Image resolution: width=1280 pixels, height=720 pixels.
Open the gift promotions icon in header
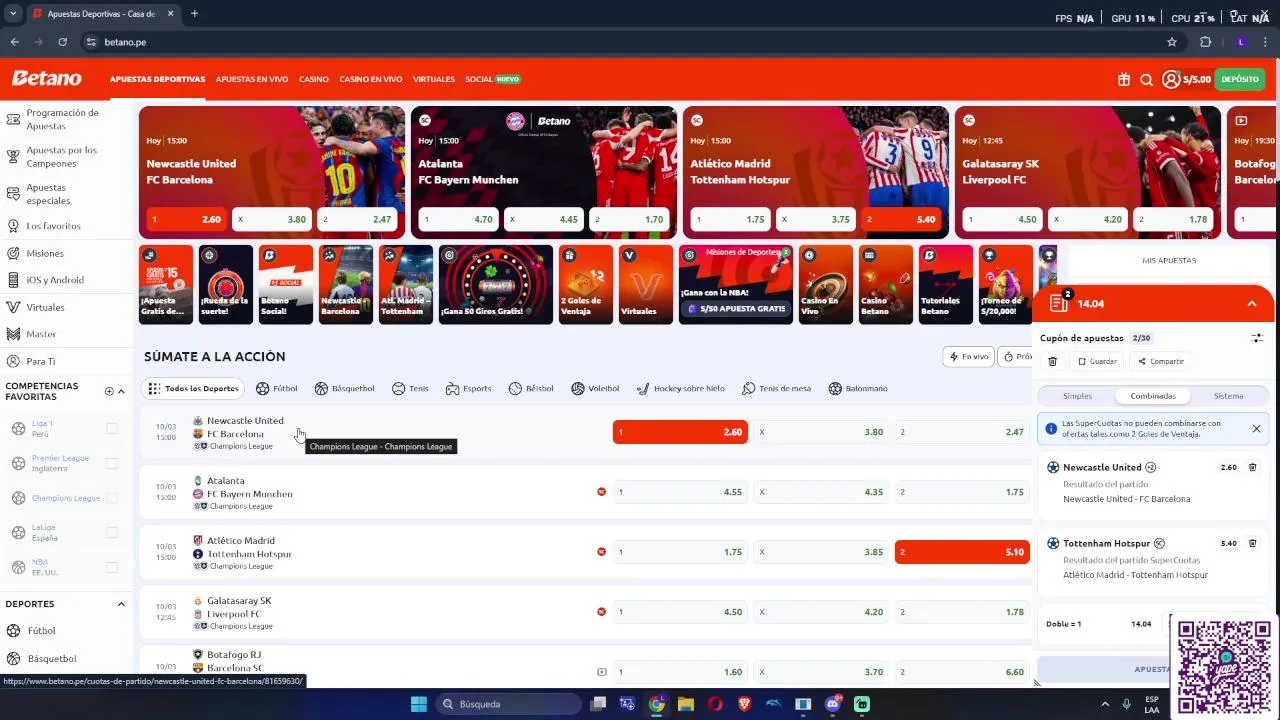point(1124,80)
